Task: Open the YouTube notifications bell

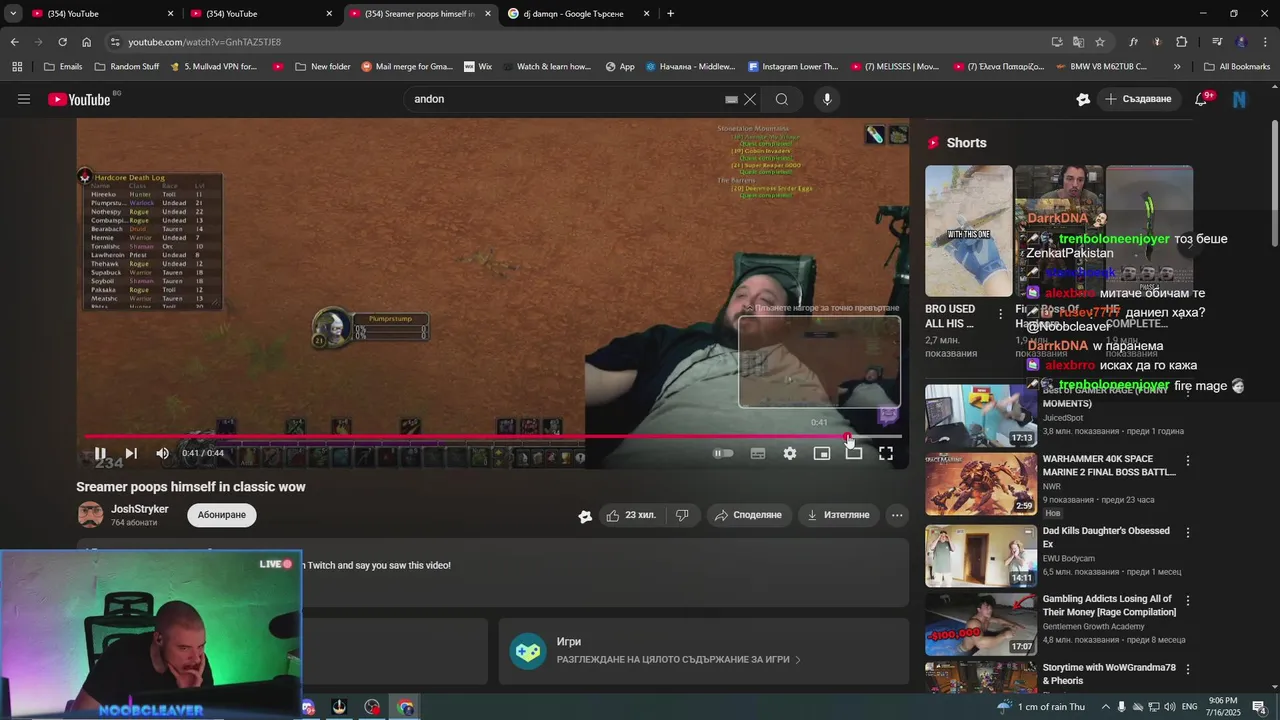Action: (x=1202, y=99)
